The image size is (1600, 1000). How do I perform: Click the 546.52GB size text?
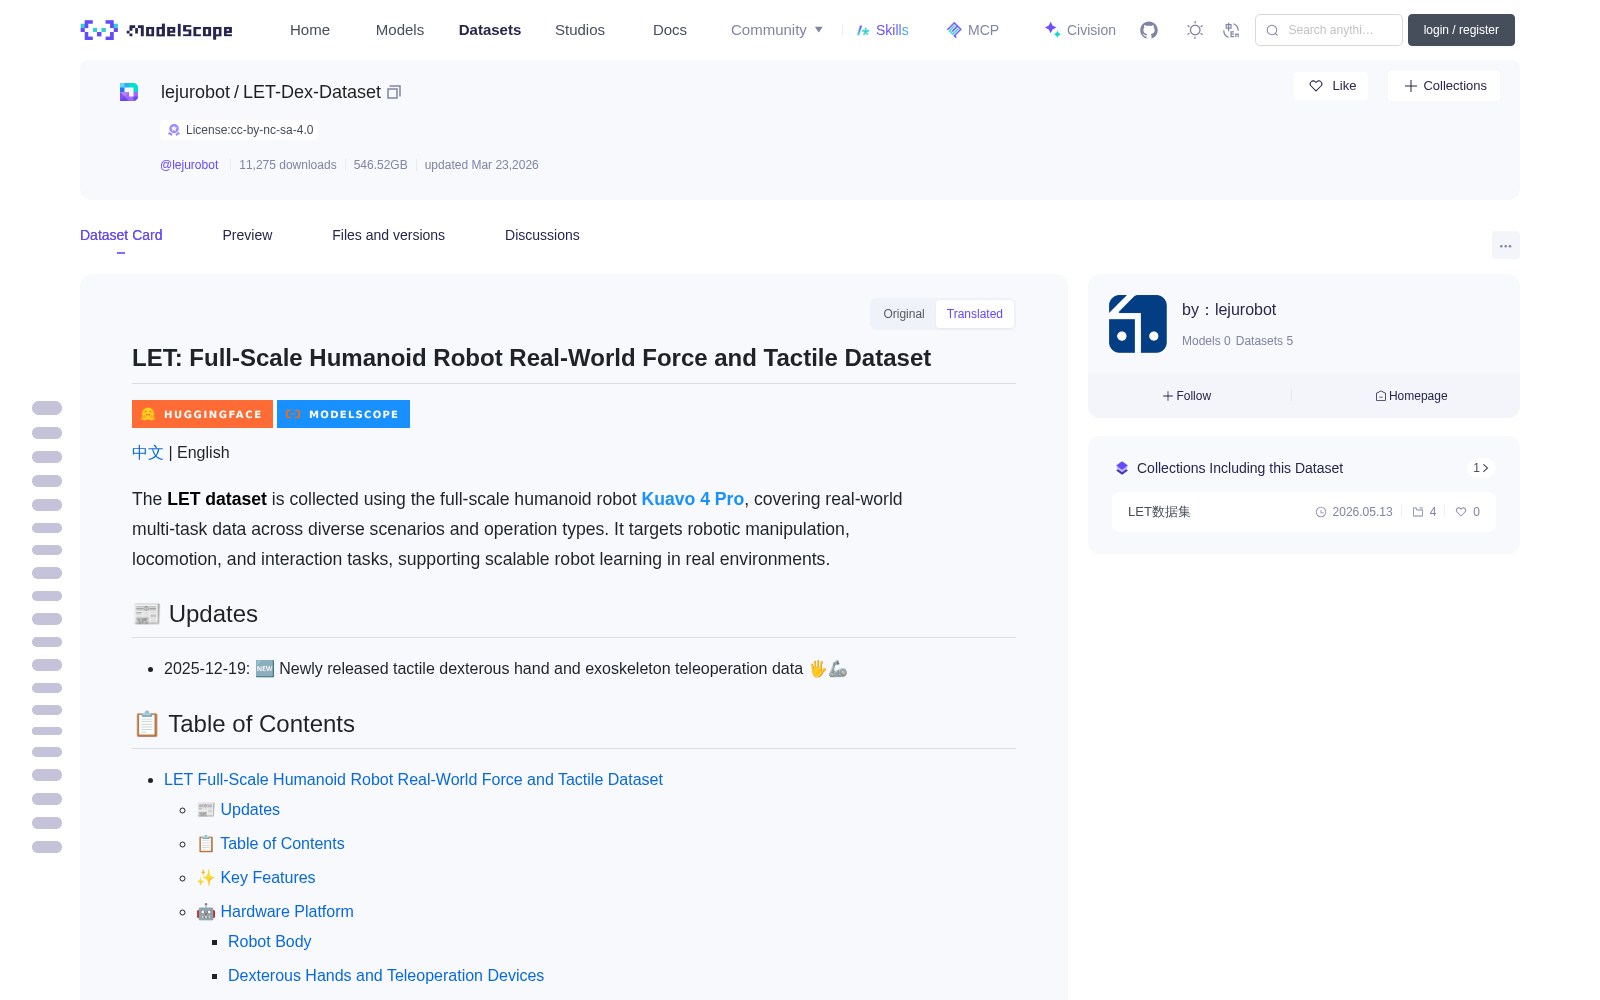coord(381,165)
